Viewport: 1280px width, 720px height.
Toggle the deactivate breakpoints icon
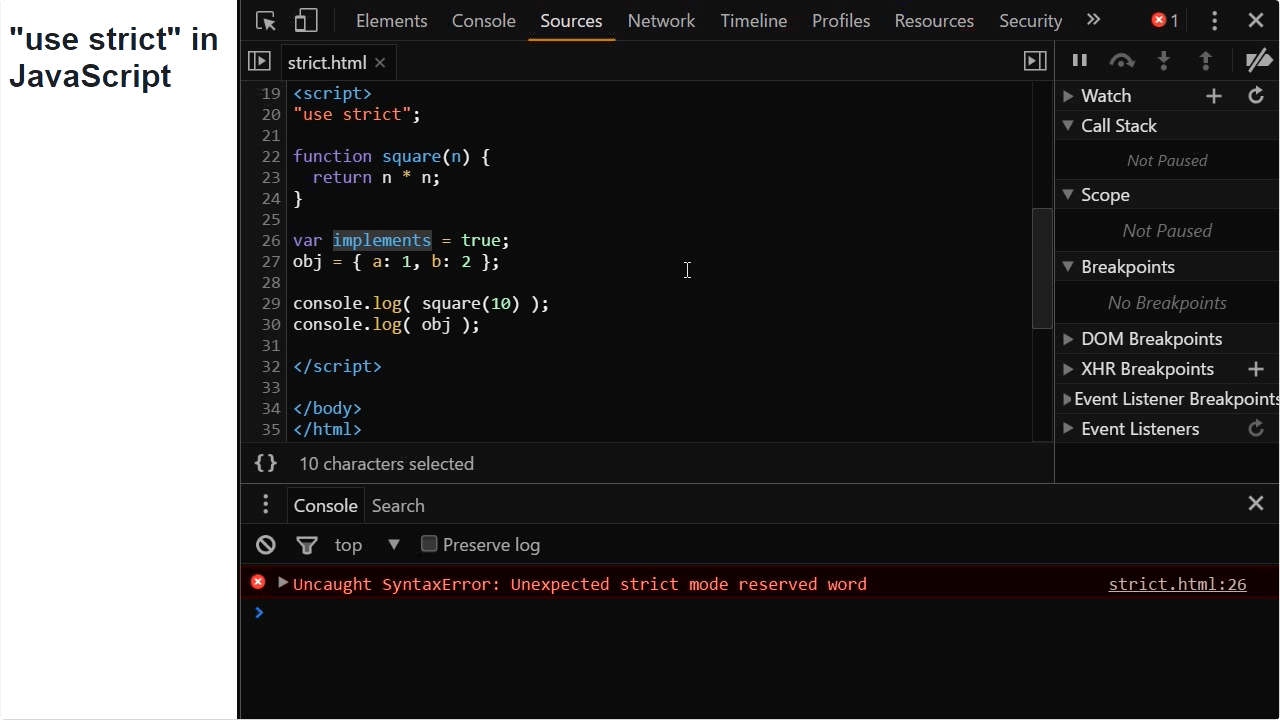point(1258,60)
